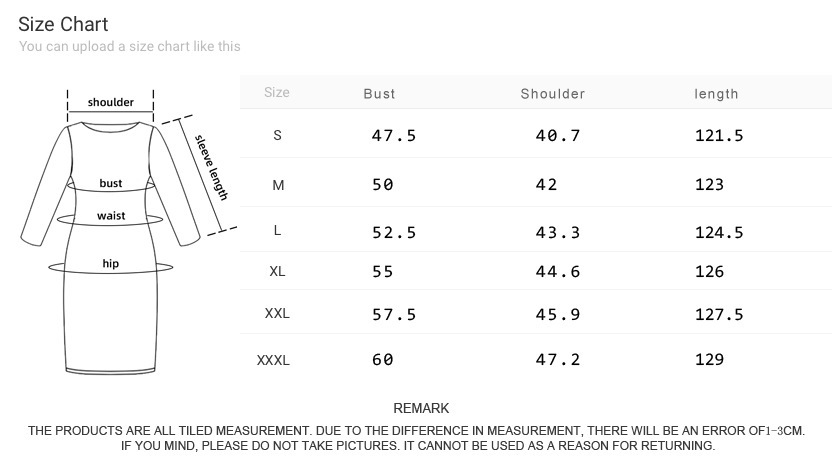Click the Shoulder column header
The width and height of the screenshot is (832, 464).
click(x=552, y=94)
